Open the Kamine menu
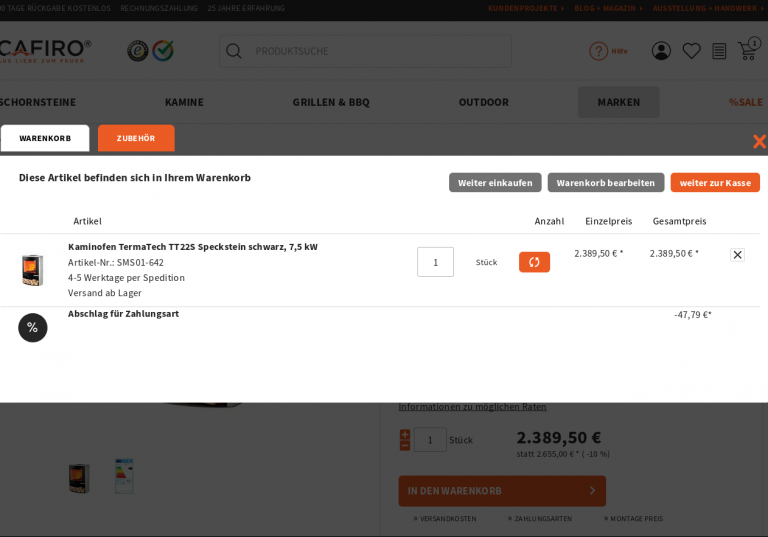This screenshot has height=537, width=768. (x=184, y=102)
